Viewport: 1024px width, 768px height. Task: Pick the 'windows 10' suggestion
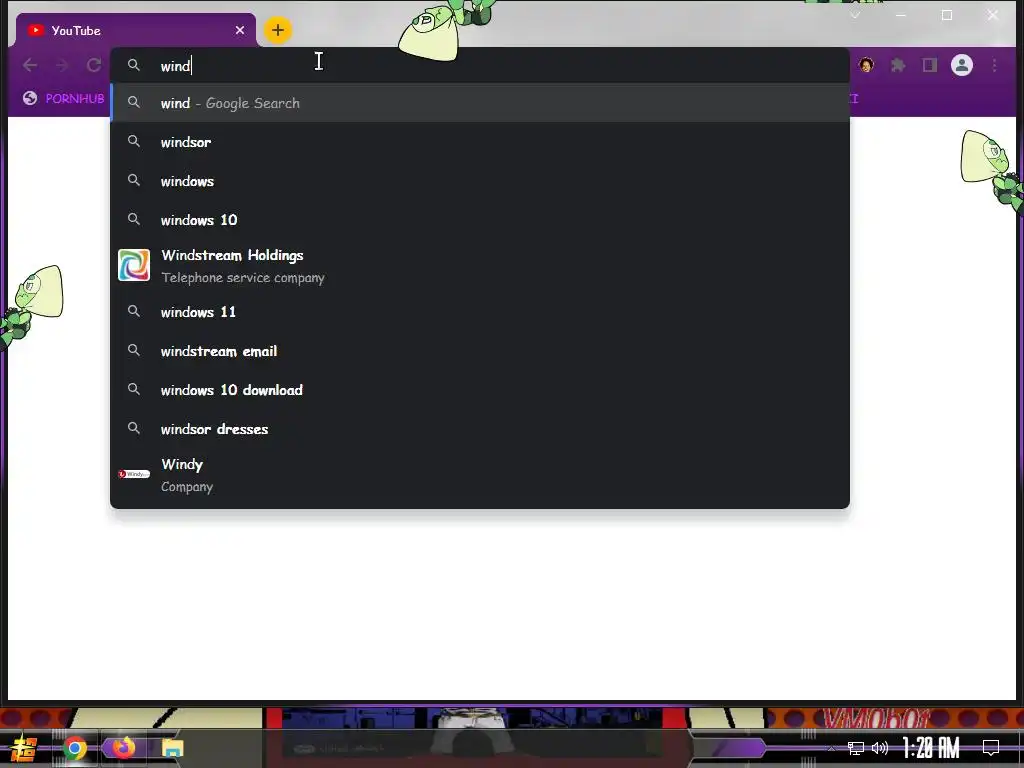(480, 220)
